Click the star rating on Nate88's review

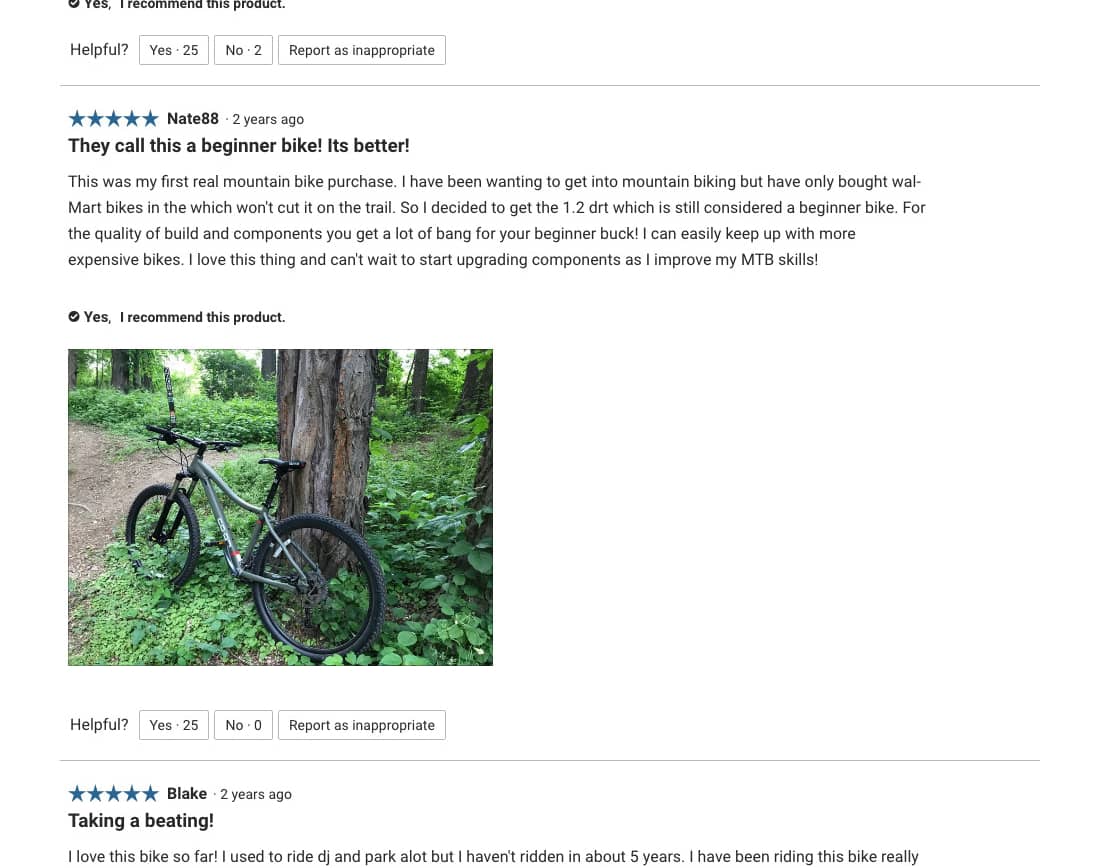pos(114,119)
